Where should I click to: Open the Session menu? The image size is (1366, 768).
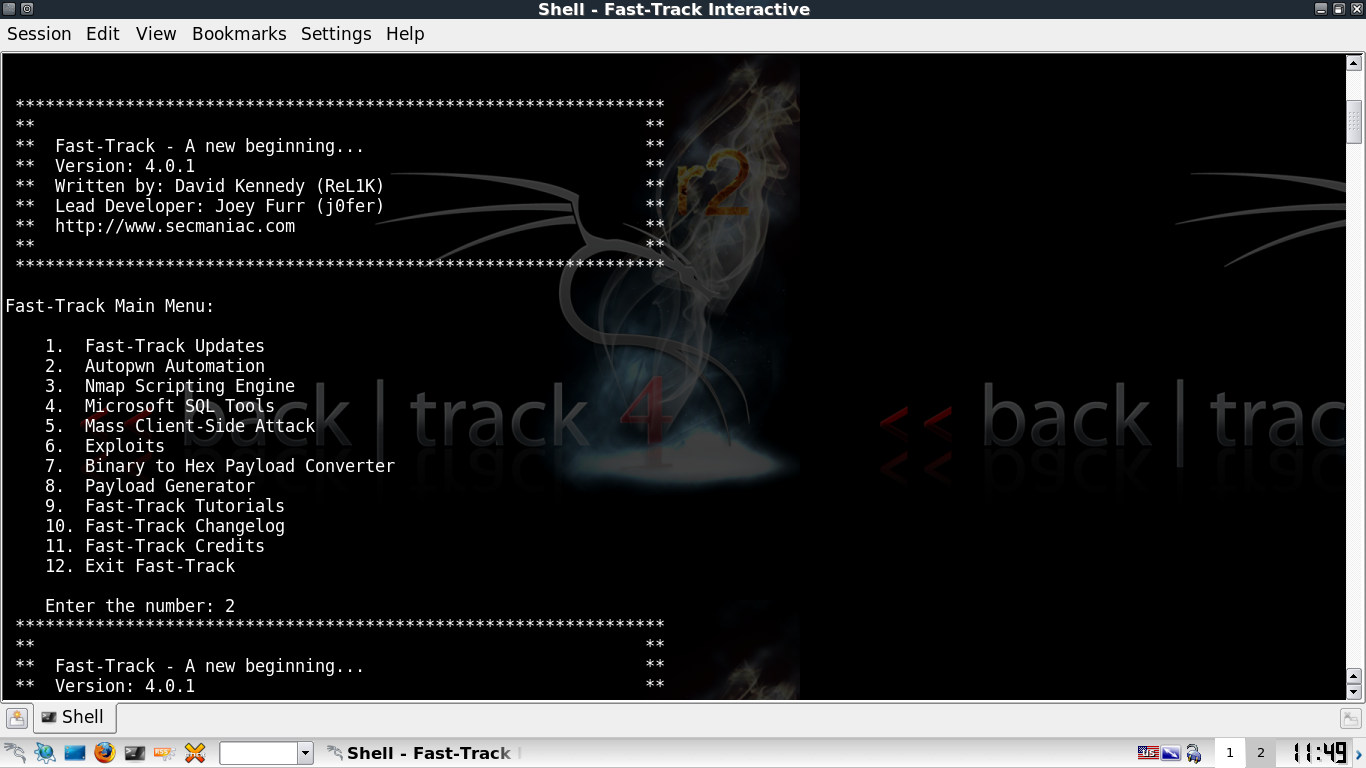(x=39, y=34)
